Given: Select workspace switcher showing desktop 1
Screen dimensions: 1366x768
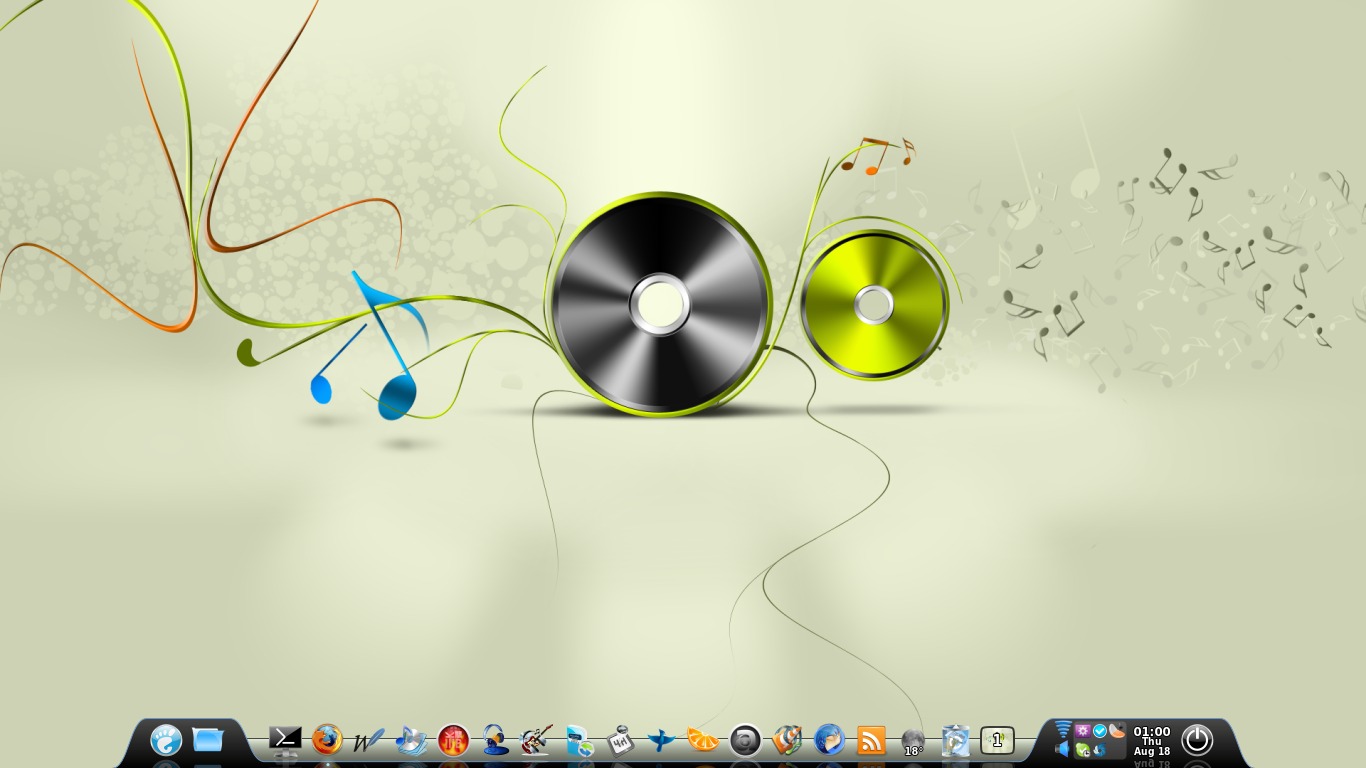Looking at the screenshot, I should (997, 740).
